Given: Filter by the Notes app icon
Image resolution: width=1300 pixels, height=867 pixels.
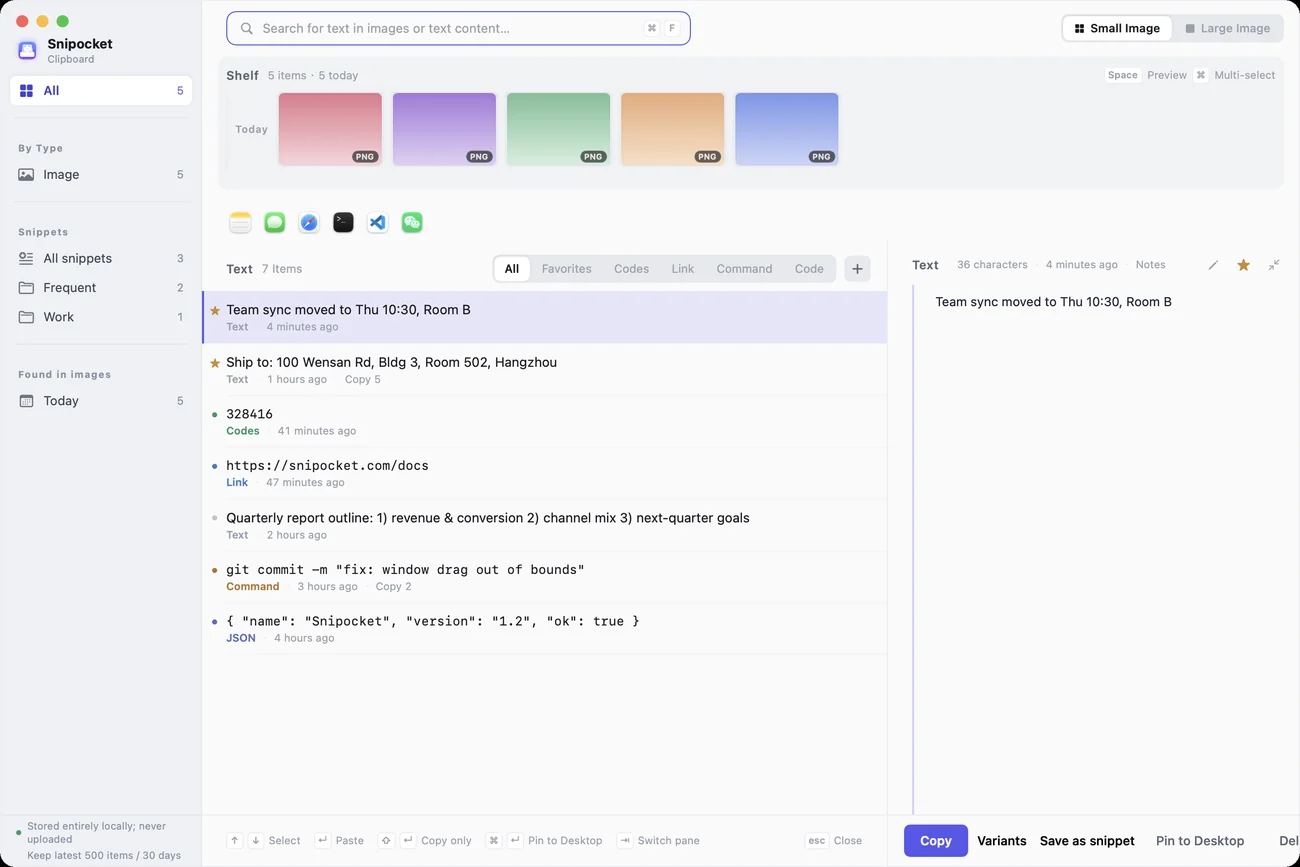Looking at the screenshot, I should (x=240, y=222).
